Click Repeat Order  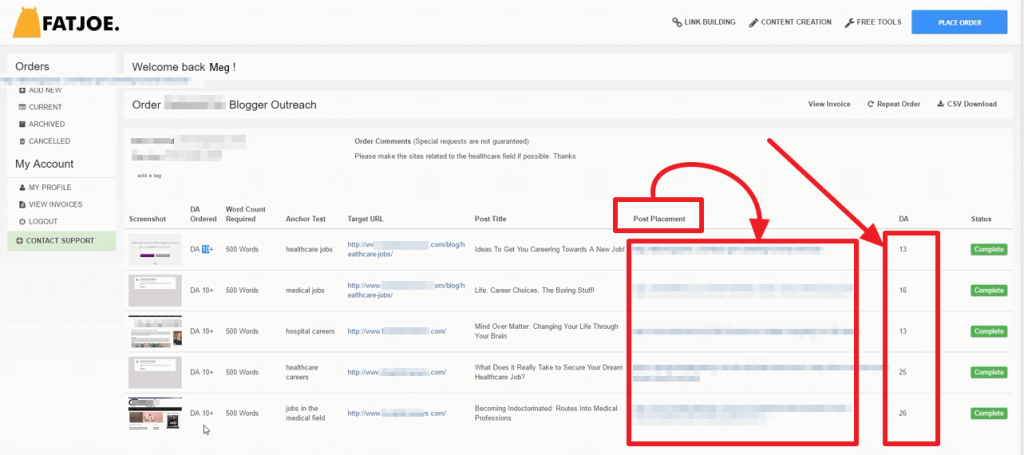point(893,104)
